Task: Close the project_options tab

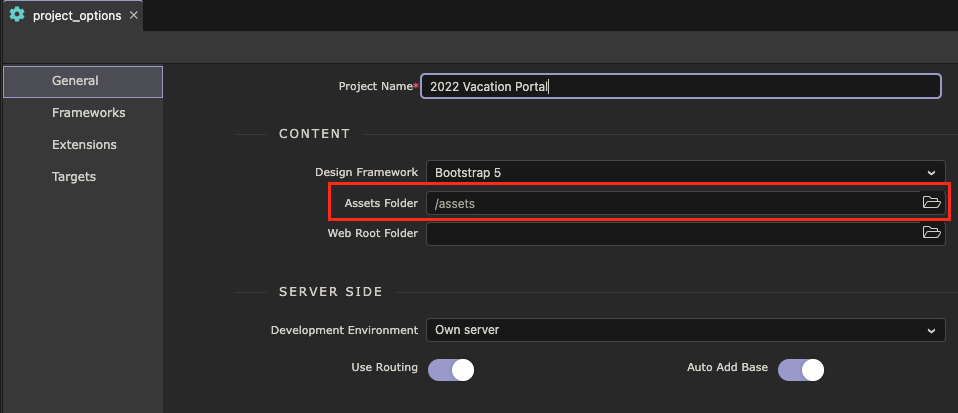Action: point(134,16)
